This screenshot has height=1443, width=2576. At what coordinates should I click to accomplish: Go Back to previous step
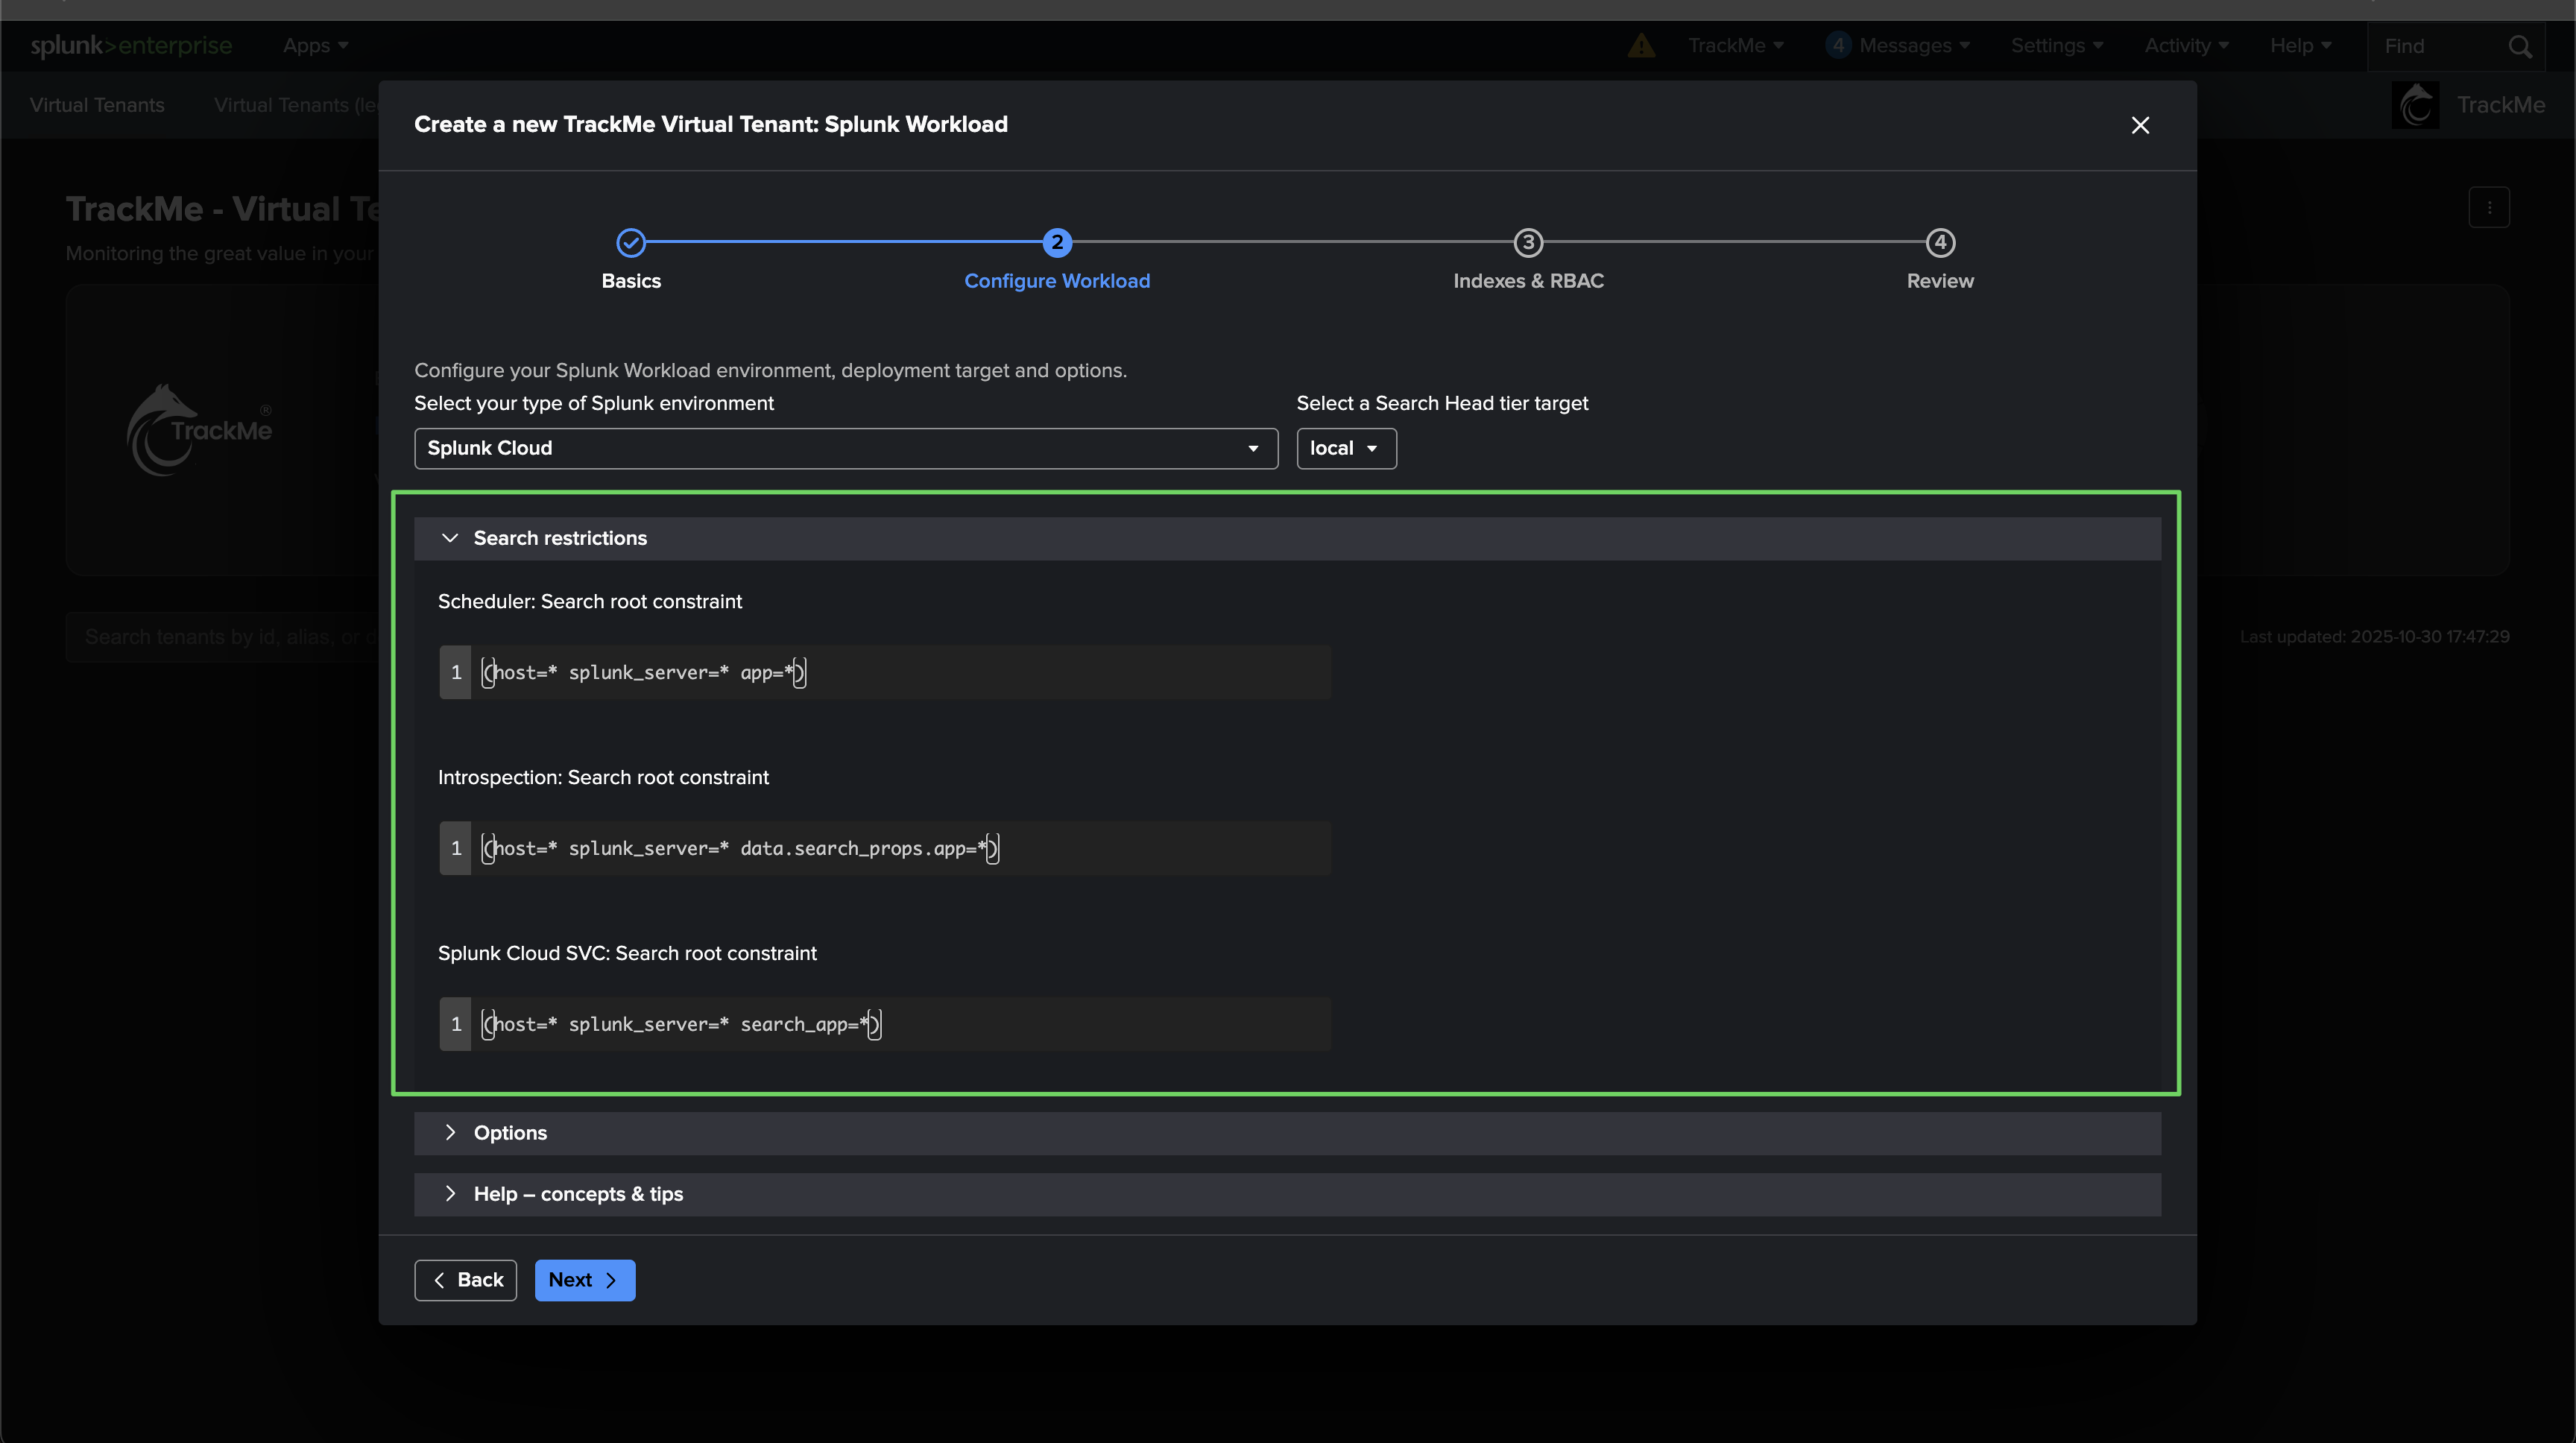point(466,1280)
